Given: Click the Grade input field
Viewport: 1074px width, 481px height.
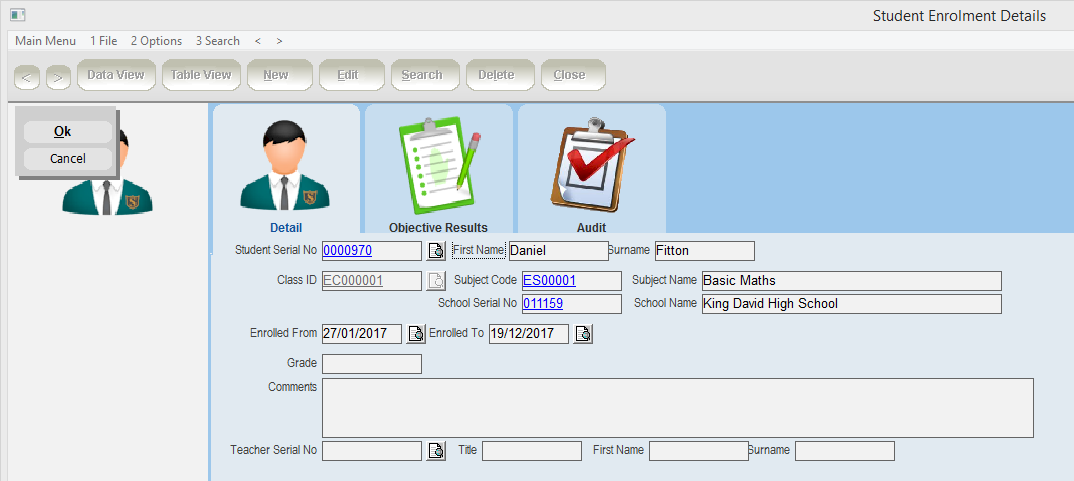Looking at the screenshot, I should click(x=371, y=364).
